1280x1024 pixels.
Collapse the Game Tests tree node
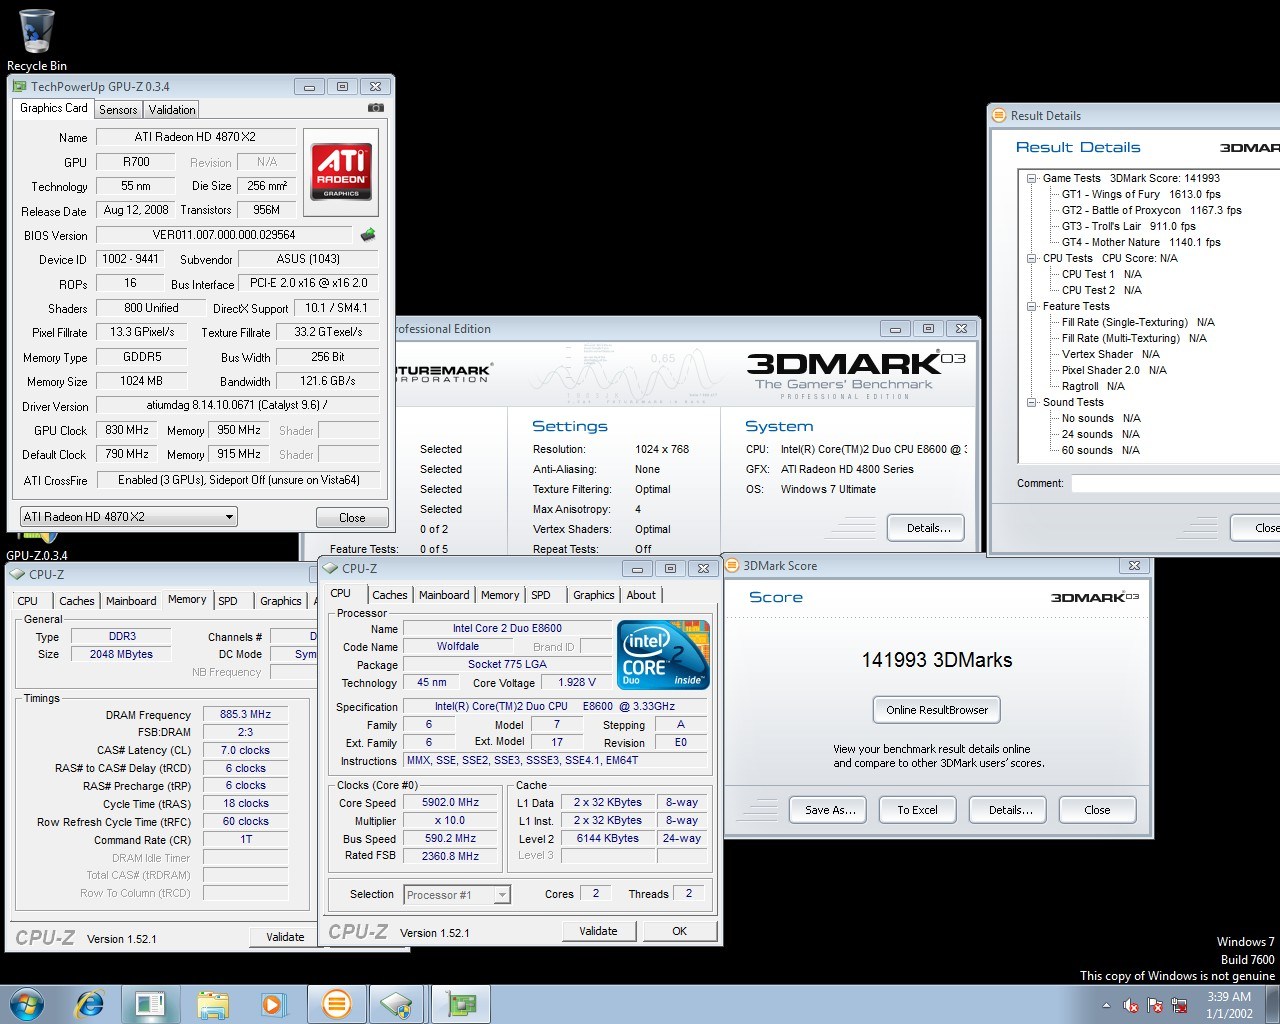[1032, 179]
